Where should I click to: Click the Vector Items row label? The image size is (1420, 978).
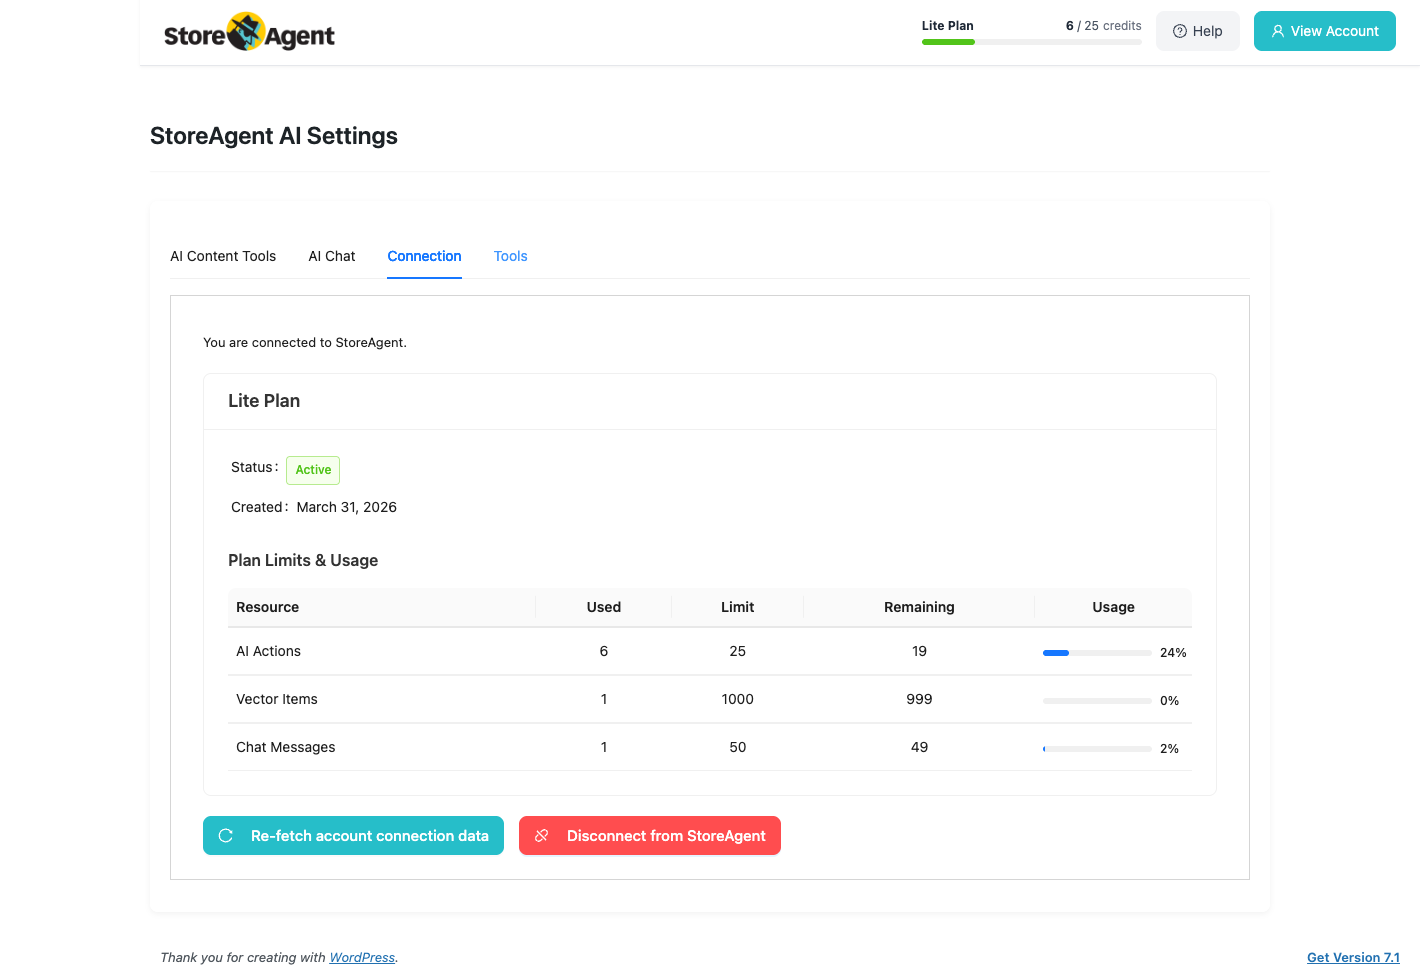277,699
